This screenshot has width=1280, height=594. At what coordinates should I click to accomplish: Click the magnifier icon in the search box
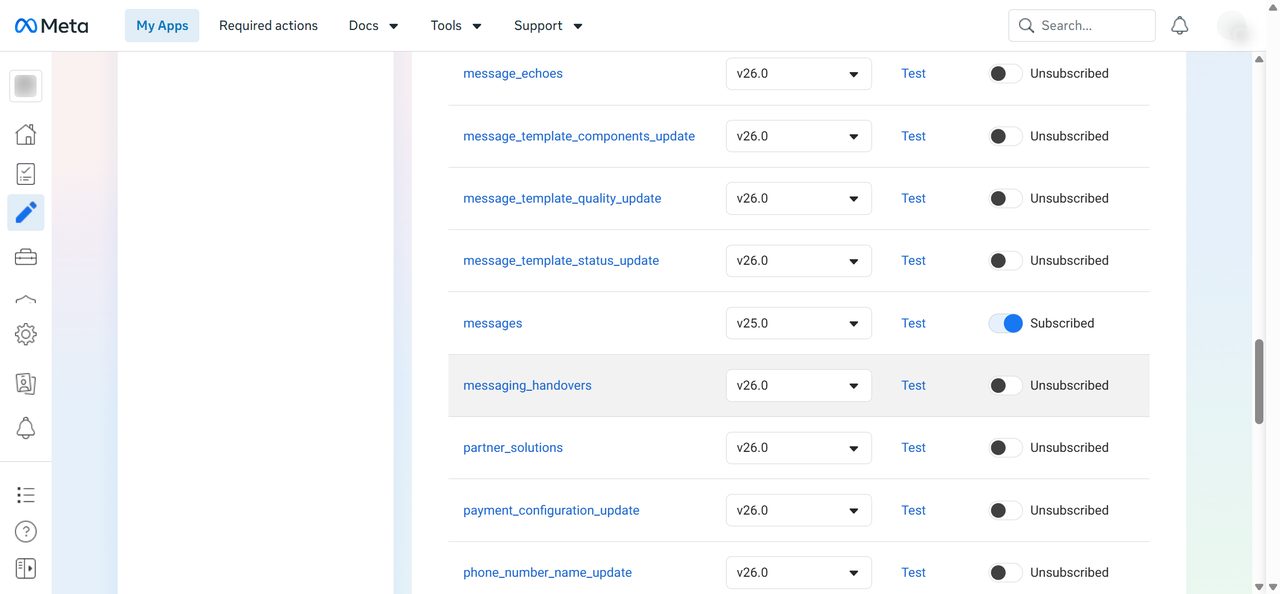coord(1026,26)
